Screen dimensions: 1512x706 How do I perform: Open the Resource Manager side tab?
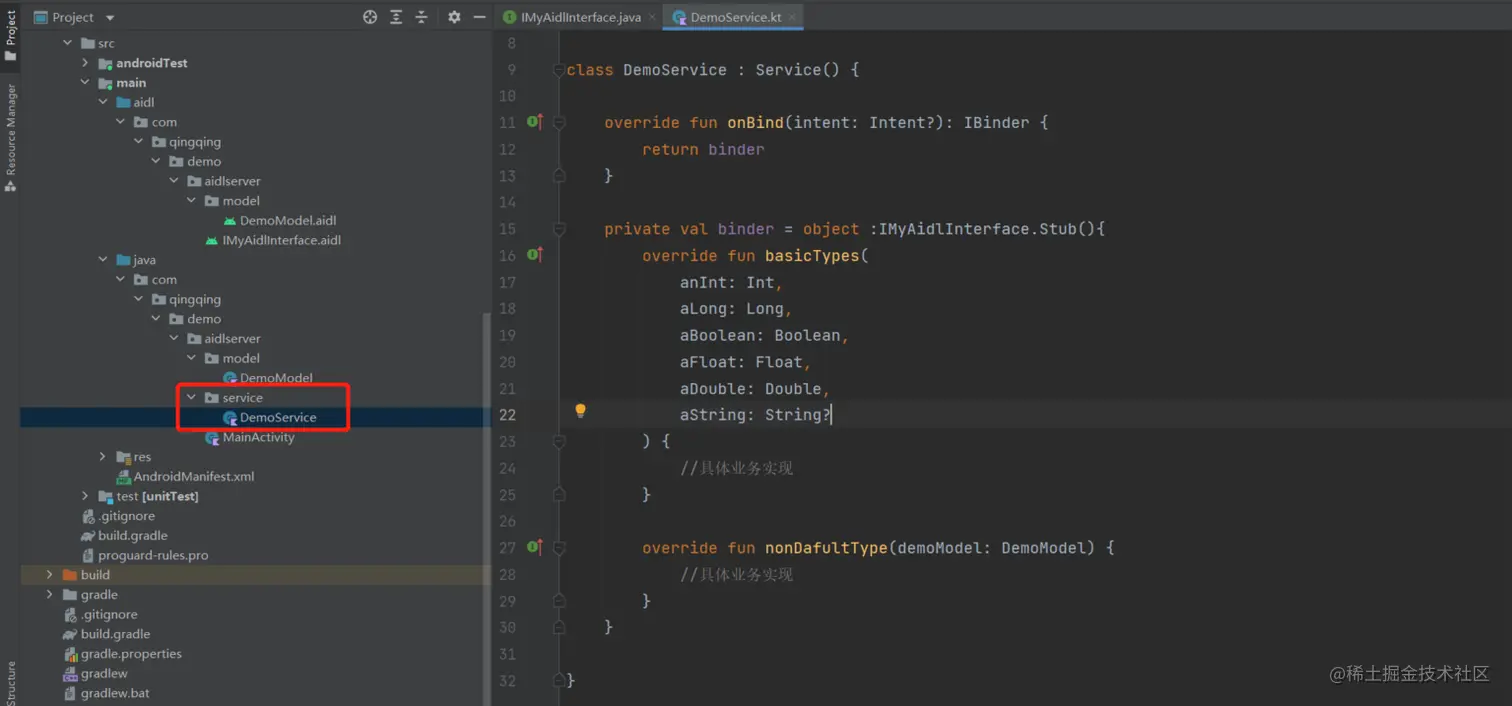[10, 138]
